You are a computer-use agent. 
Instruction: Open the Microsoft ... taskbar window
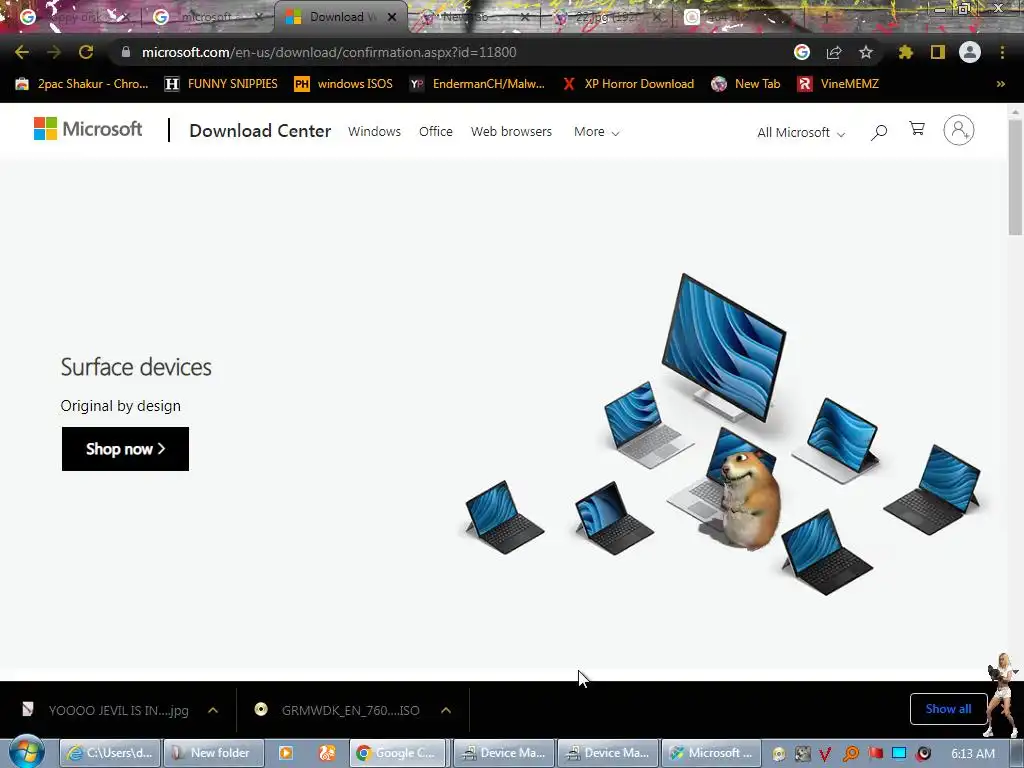(711, 753)
